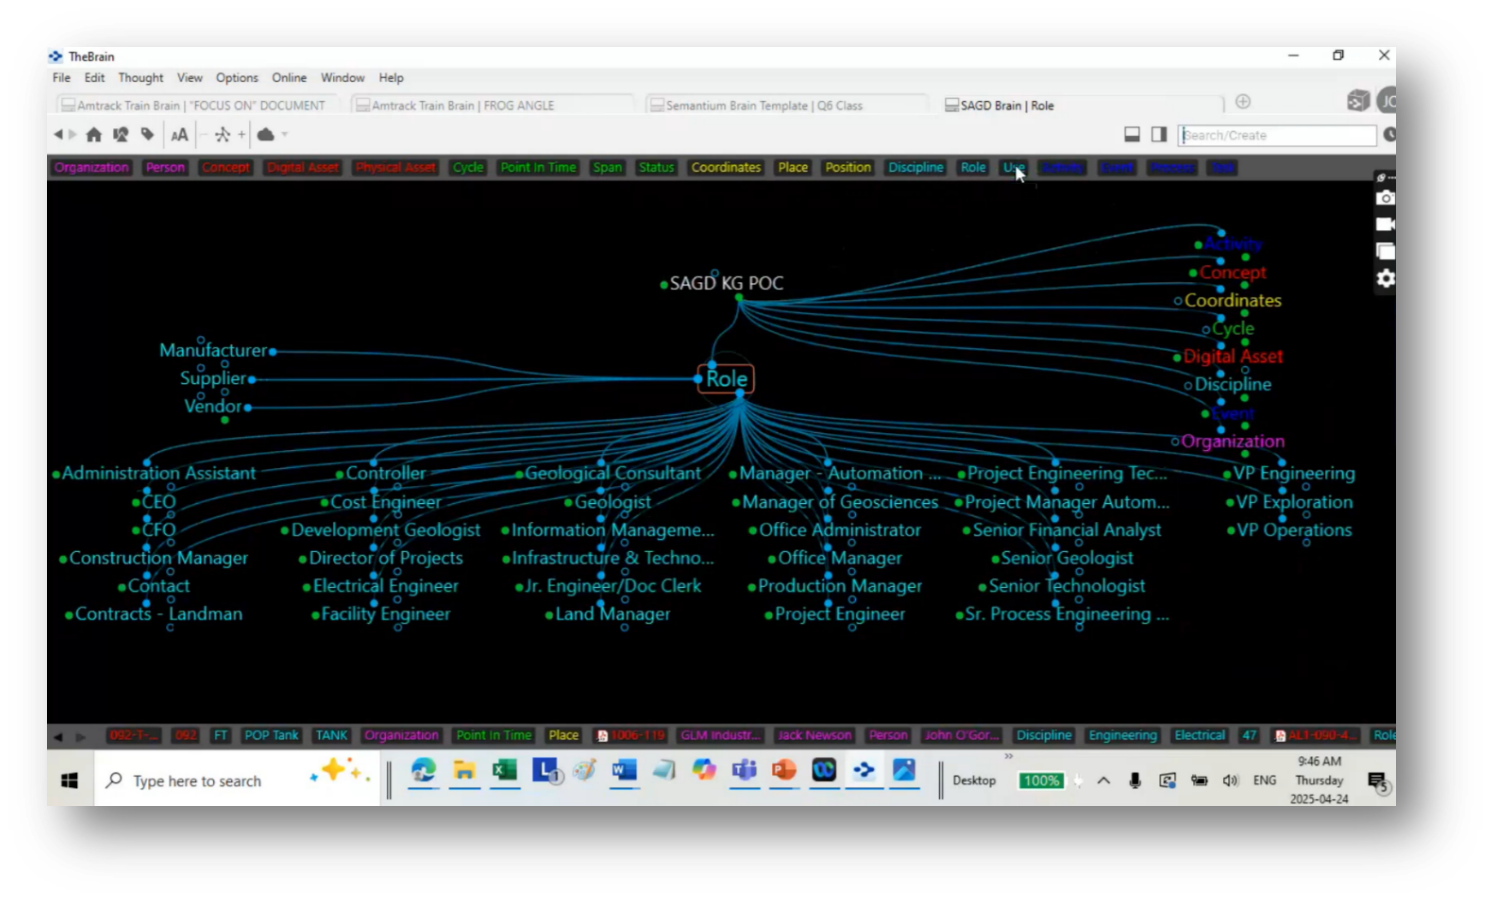Click the plus icon beside layout icon

(241, 134)
